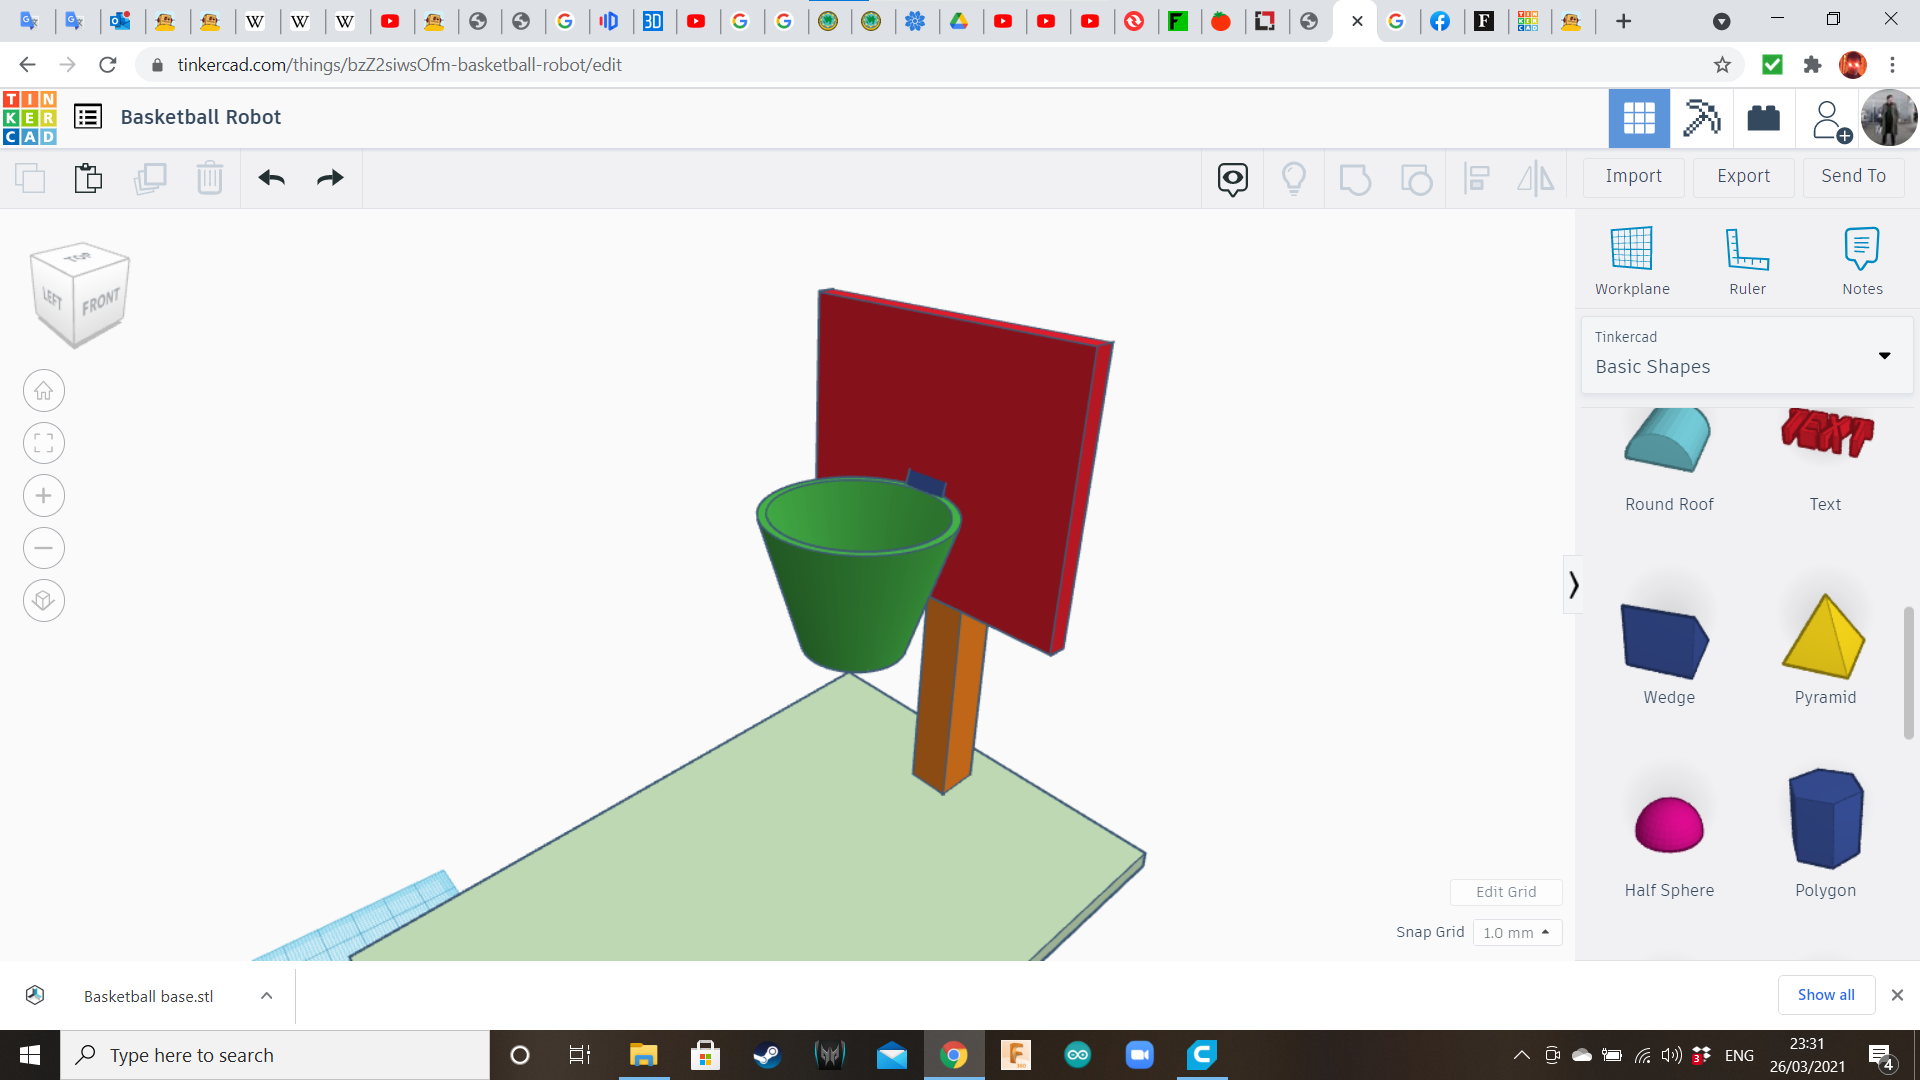Switch to Blocks mode pickaxe tab
Image resolution: width=1920 pixels, height=1080 pixels.
1701,118
